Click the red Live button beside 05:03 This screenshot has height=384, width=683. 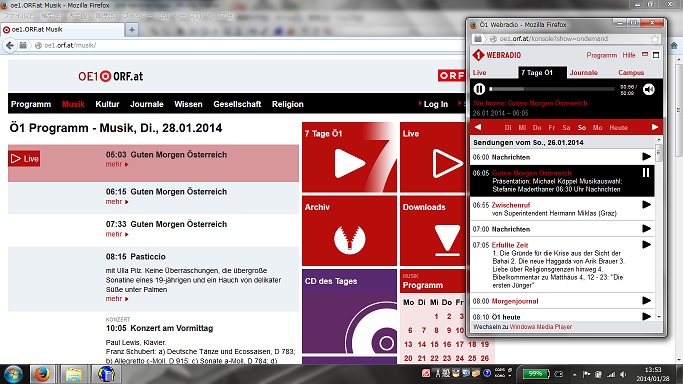point(24,158)
